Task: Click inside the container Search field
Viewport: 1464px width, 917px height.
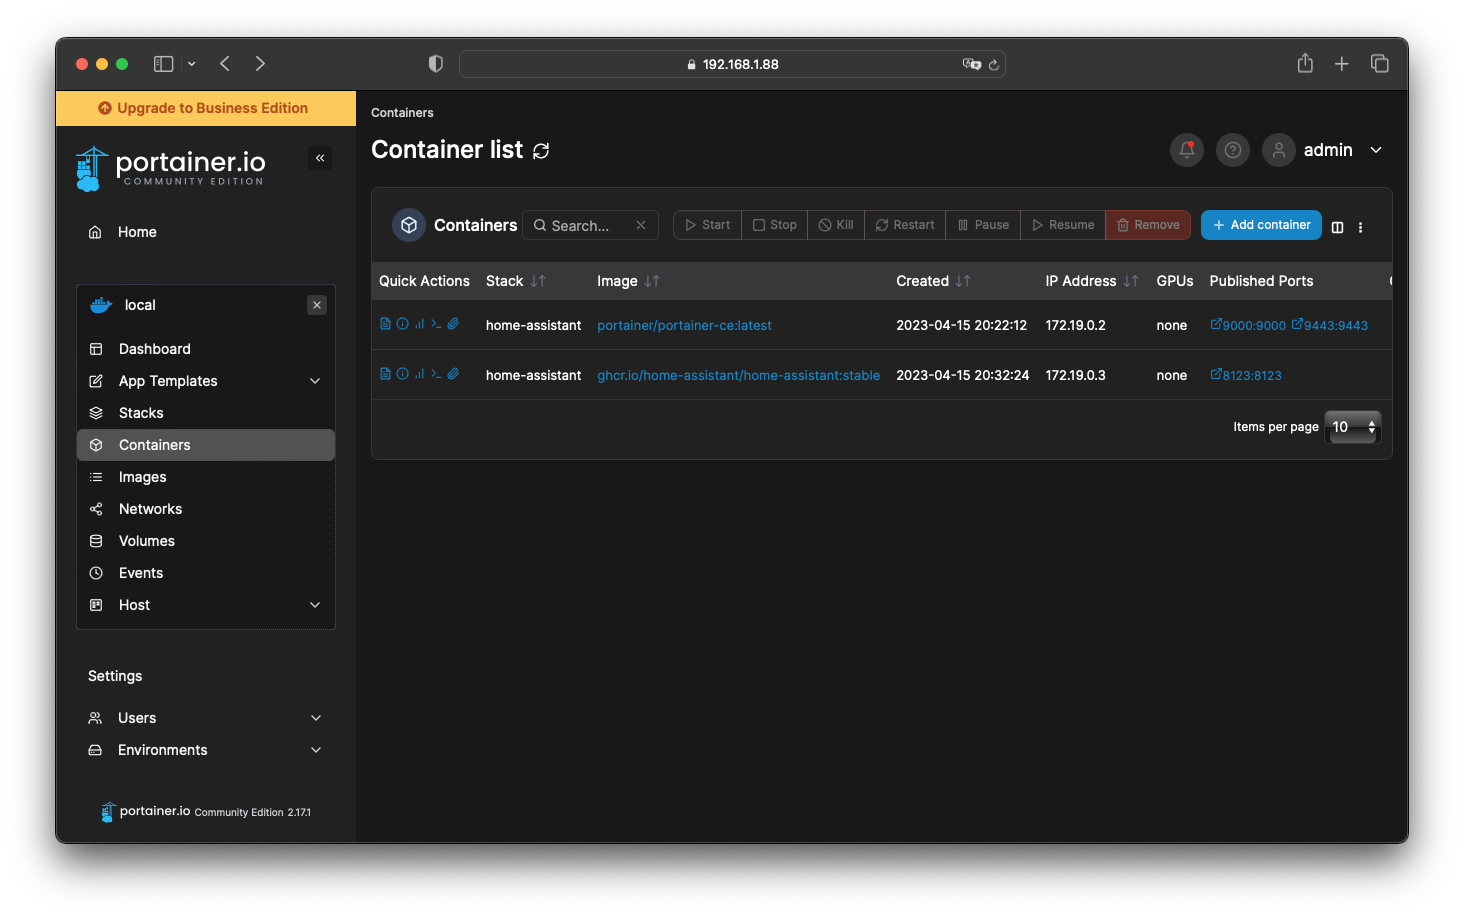Action: [x=585, y=225]
